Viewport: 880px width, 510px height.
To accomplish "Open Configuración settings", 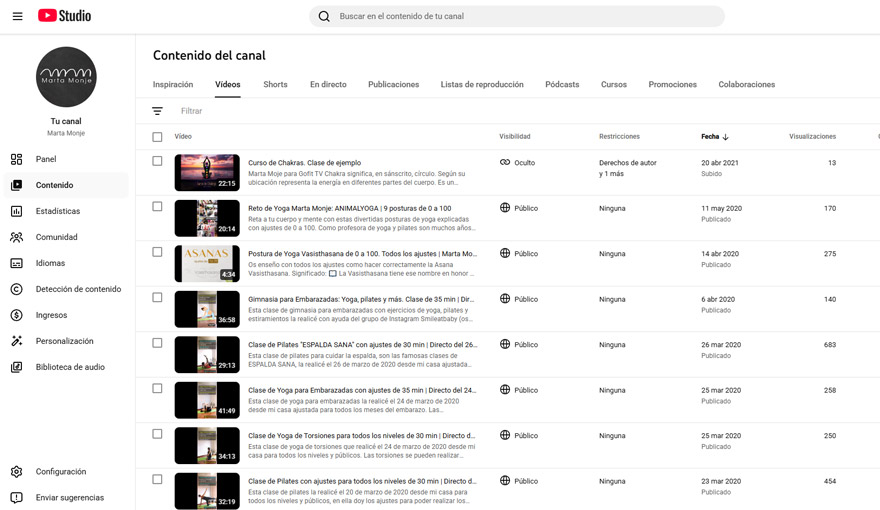I will click(x=60, y=472).
